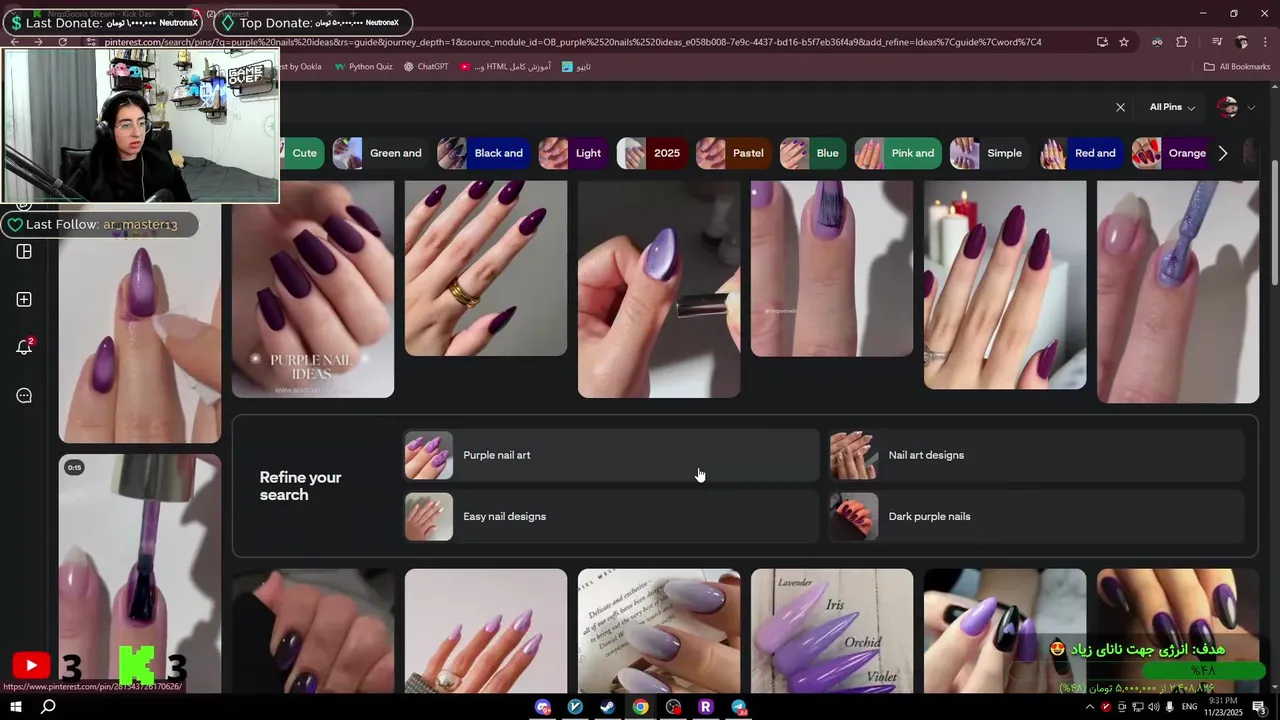Refine search with Dark purple nails
This screenshot has height=720, width=1280.
(x=1037, y=517)
